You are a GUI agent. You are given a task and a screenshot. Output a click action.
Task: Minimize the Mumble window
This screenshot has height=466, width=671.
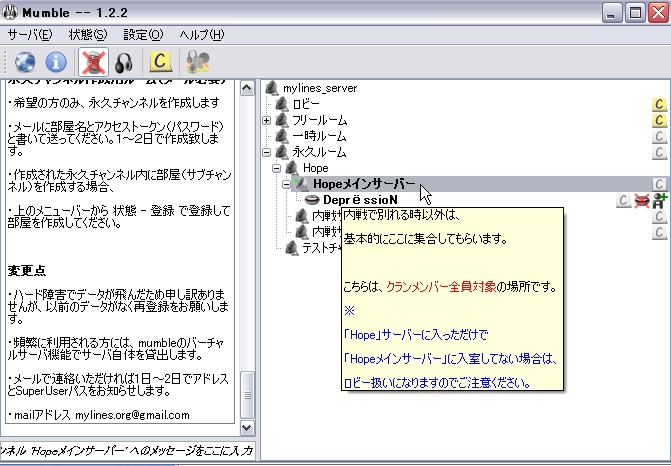[612, 12]
